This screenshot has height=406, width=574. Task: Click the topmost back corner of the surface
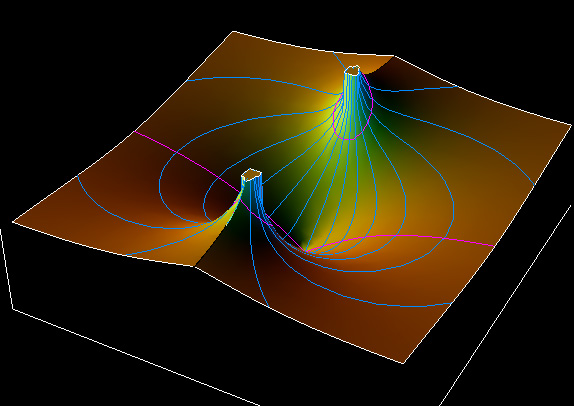pyautogui.click(x=233, y=32)
